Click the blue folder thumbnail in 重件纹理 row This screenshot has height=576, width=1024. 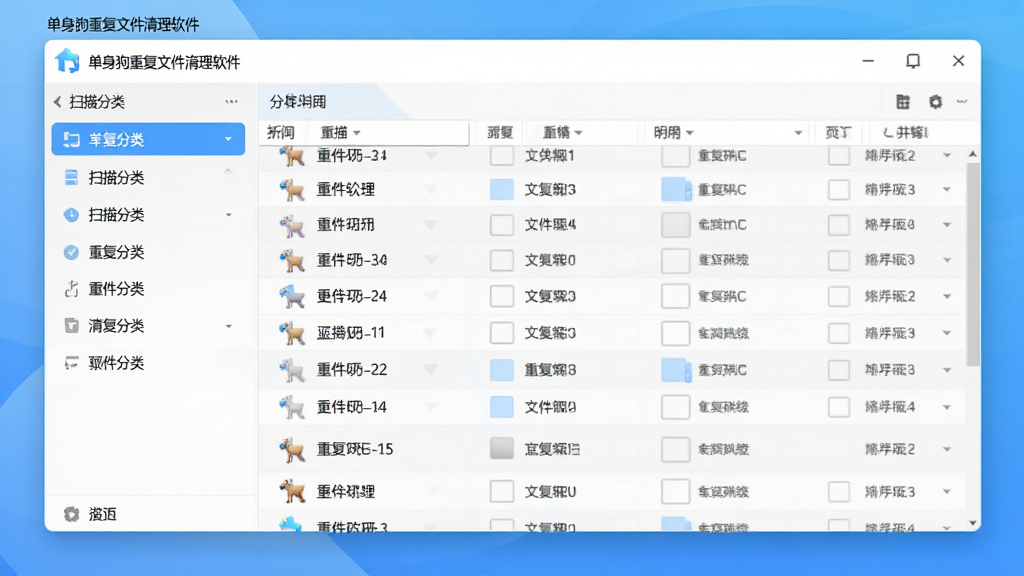[x=676, y=189]
